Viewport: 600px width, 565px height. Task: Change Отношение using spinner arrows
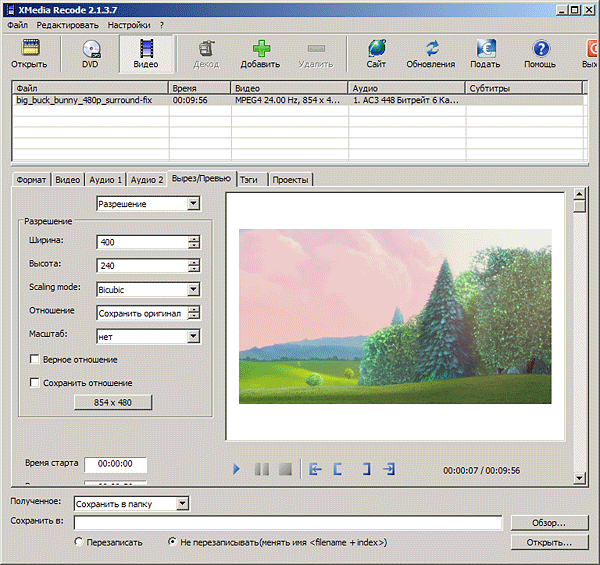pos(194,313)
